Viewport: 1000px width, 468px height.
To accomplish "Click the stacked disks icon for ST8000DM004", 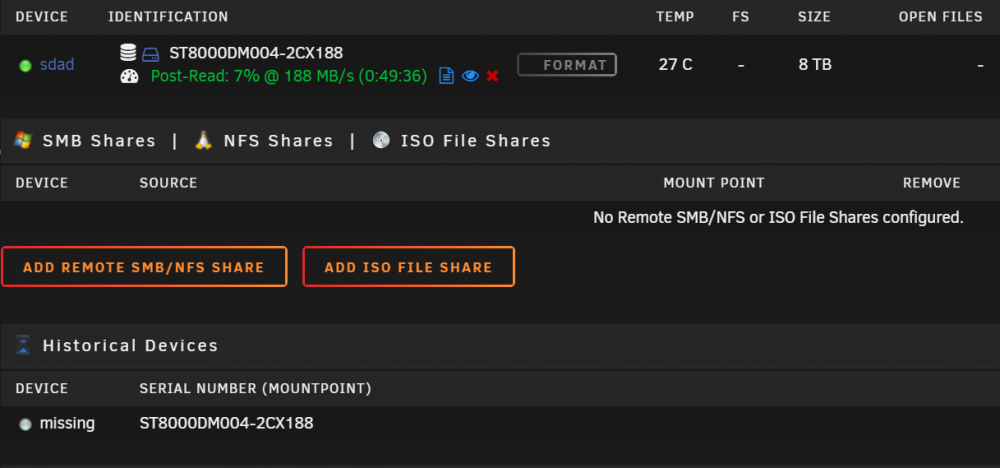I will click(128, 53).
